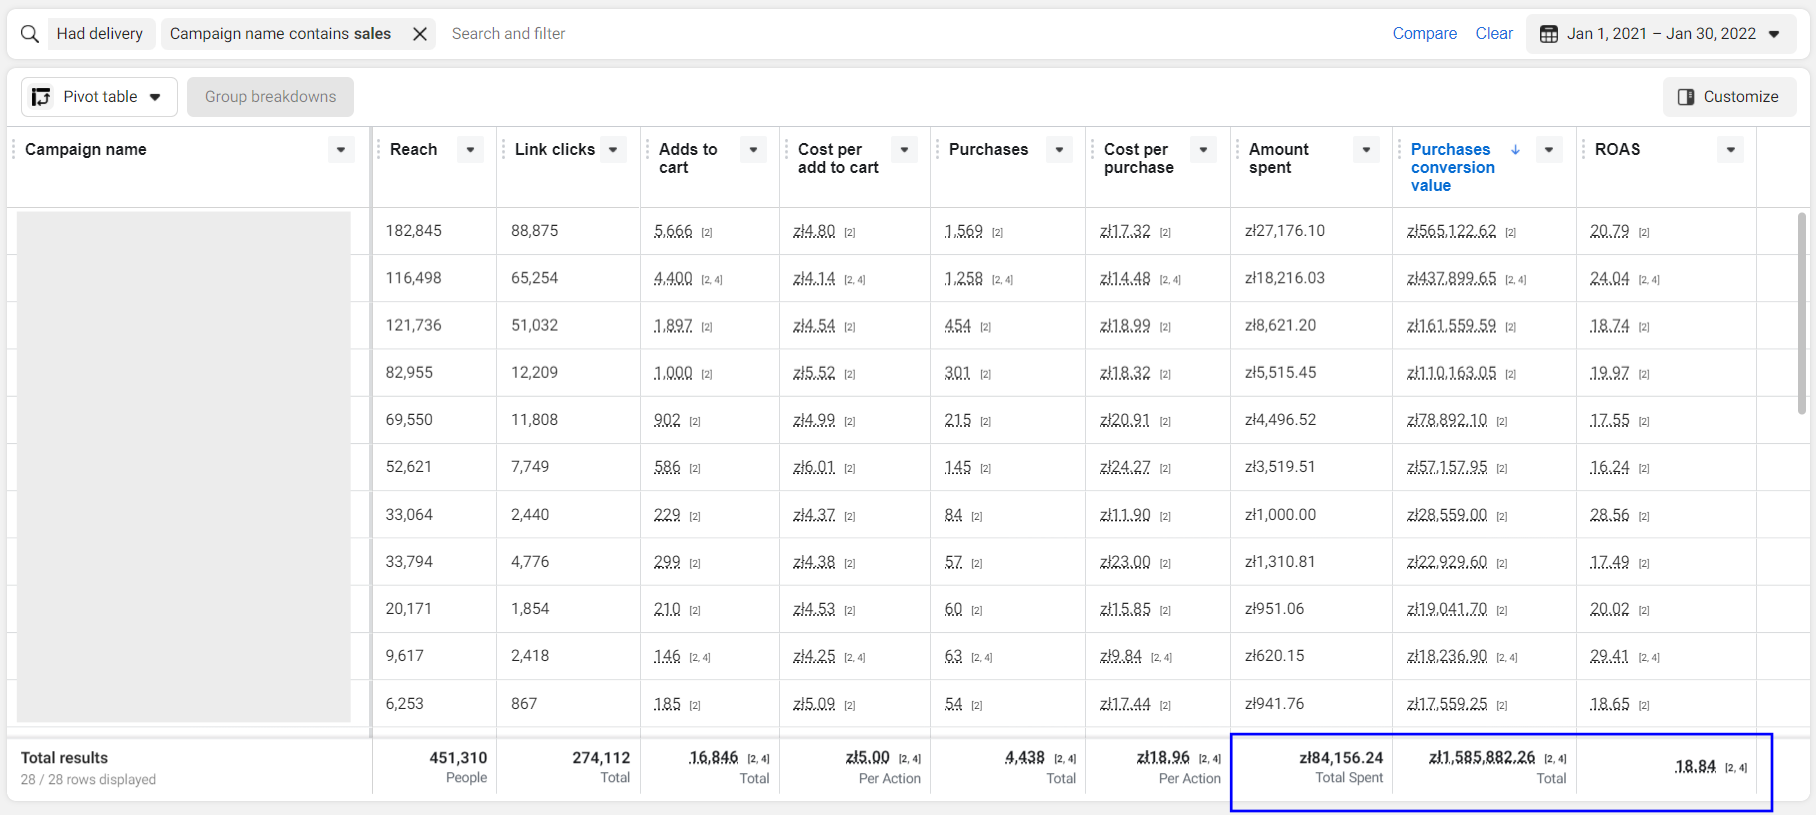
Task: Click adds to cart value 5,666
Action: [673, 231]
